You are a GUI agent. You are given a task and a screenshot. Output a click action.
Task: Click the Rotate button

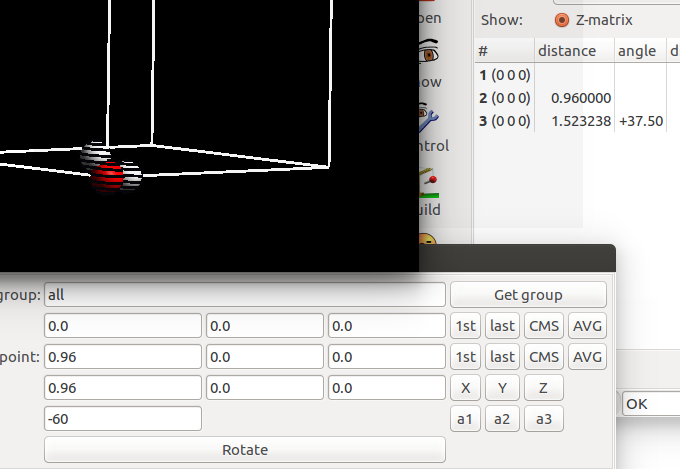point(245,450)
